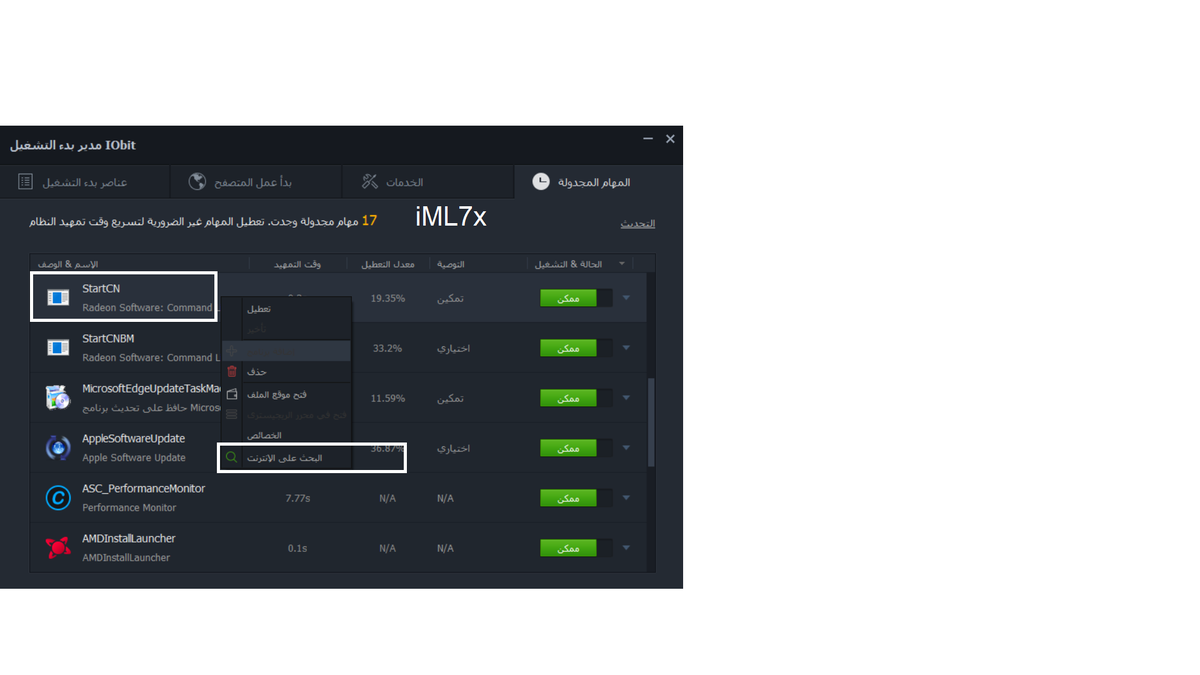
Task: Open the dropdown arrow for StartCN row
Action: pos(626,298)
